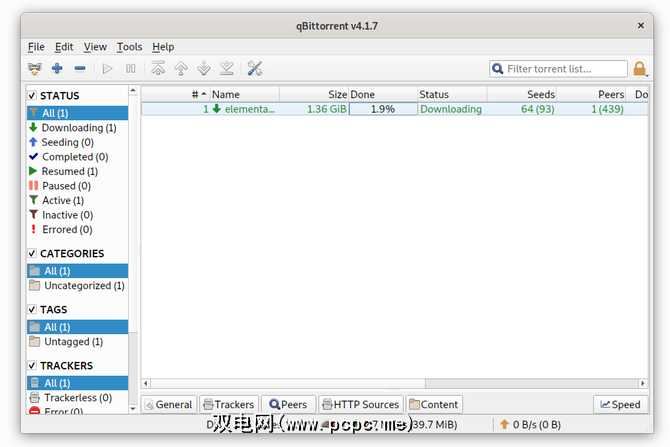This screenshot has height=447, width=670.
Task: Switch to the Peers tab
Action: (288, 404)
